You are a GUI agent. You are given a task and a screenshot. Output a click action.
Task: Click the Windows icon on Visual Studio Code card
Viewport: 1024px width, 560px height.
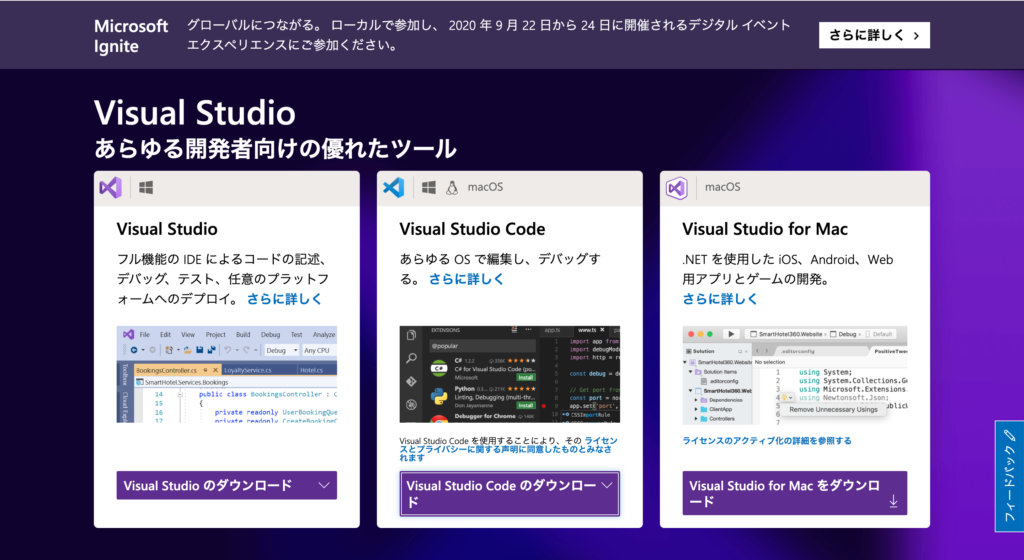[429, 187]
